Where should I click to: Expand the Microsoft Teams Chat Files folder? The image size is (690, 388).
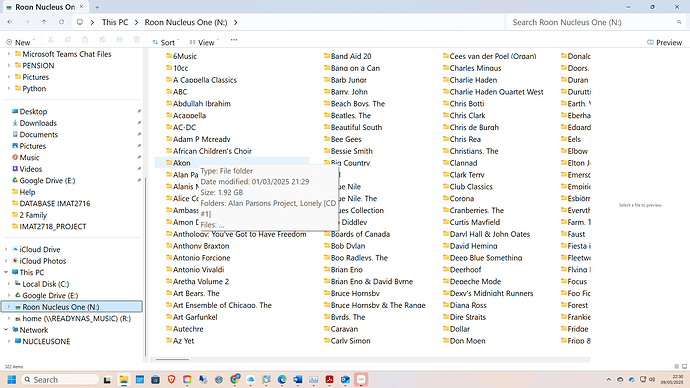pyautogui.click(x=9, y=54)
